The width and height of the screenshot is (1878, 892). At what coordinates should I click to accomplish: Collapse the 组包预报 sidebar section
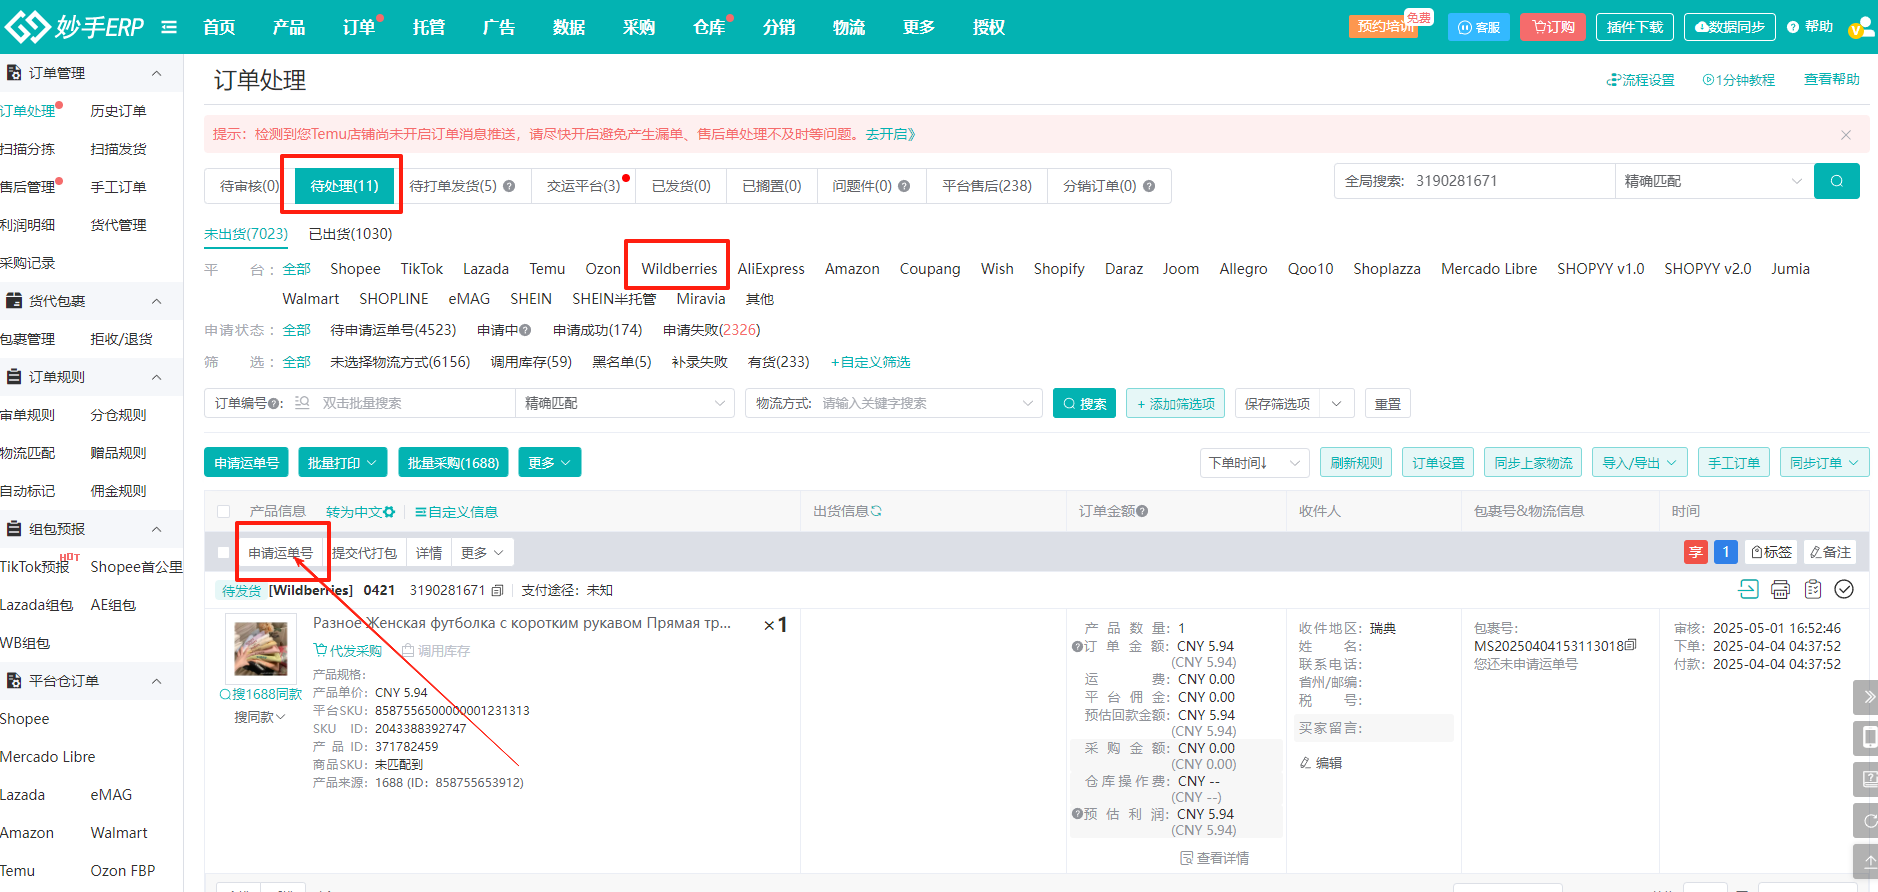point(157,529)
